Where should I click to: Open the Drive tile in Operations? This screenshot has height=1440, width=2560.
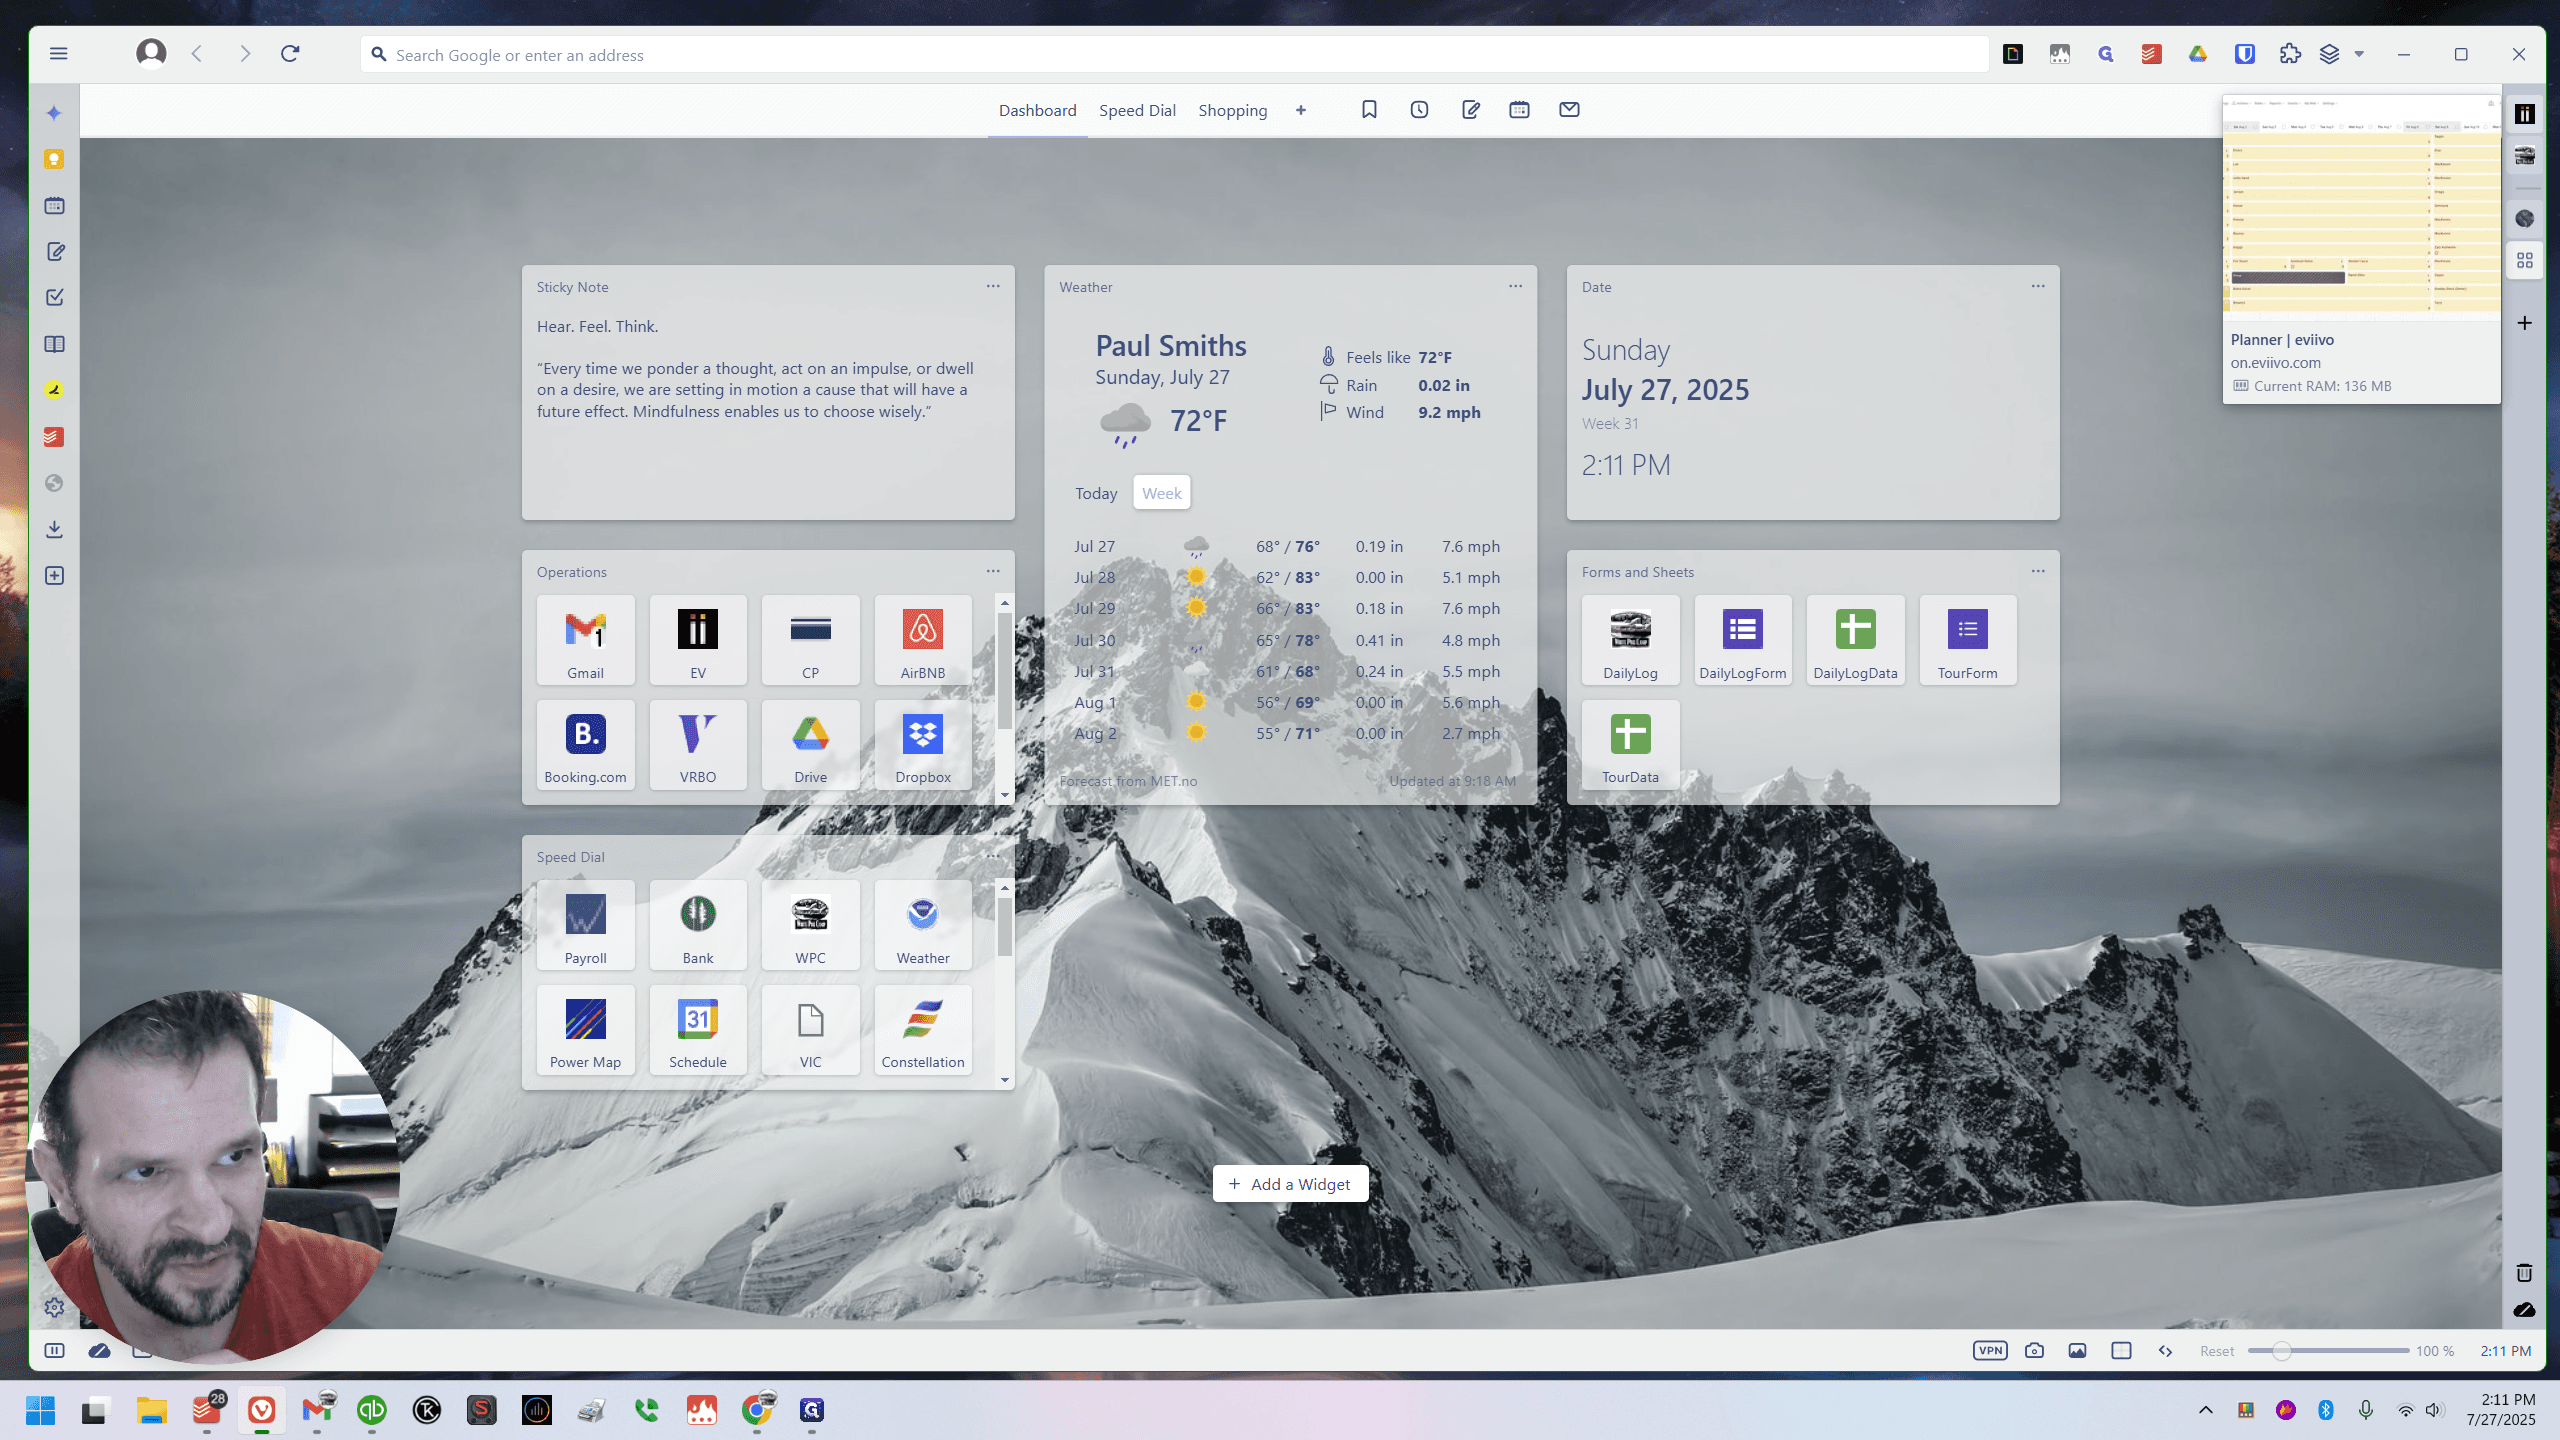(810, 745)
